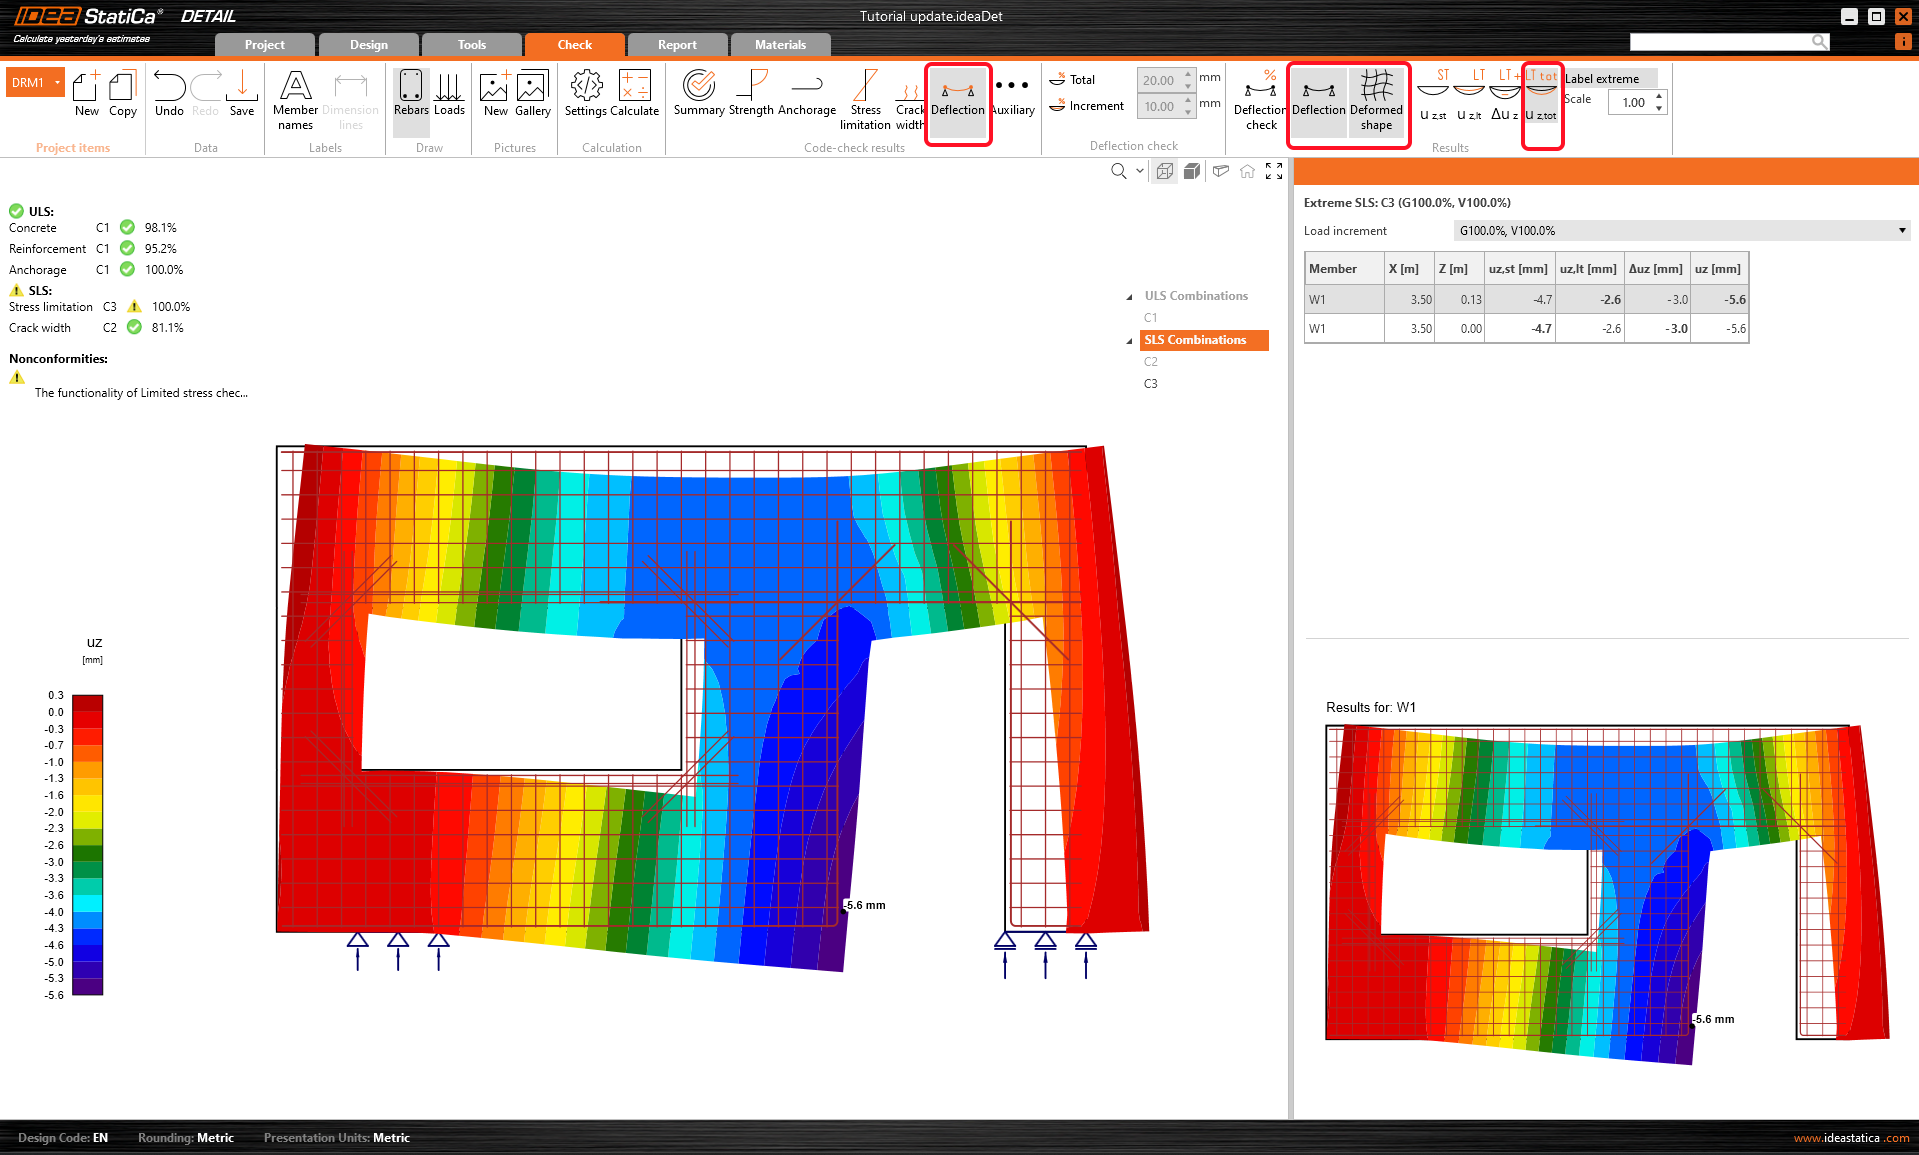This screenshot has width=1919, height=1155.
Task: Switch to the Report tab
Action: [677, 45]
